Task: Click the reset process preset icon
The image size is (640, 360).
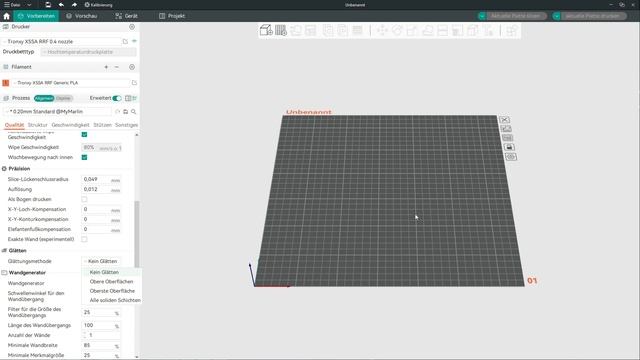Action: [118, 111]
